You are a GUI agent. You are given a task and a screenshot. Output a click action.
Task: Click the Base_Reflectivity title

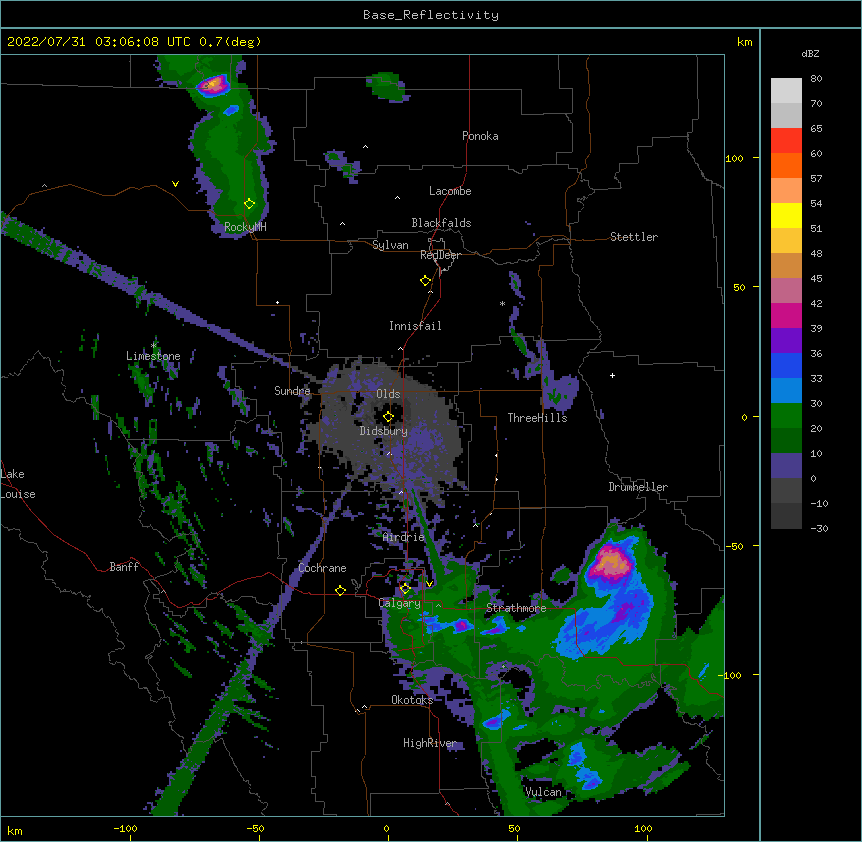coord(431,15)
